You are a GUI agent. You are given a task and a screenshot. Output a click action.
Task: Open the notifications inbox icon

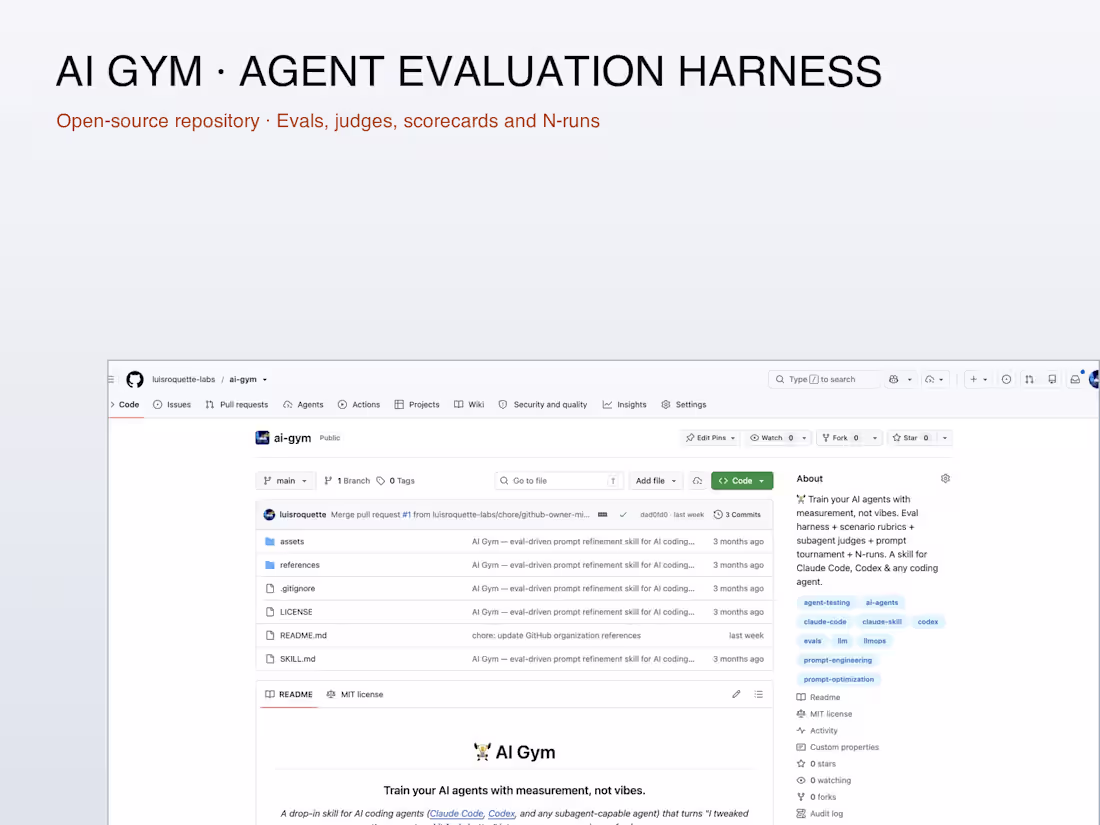(1075, 380)
